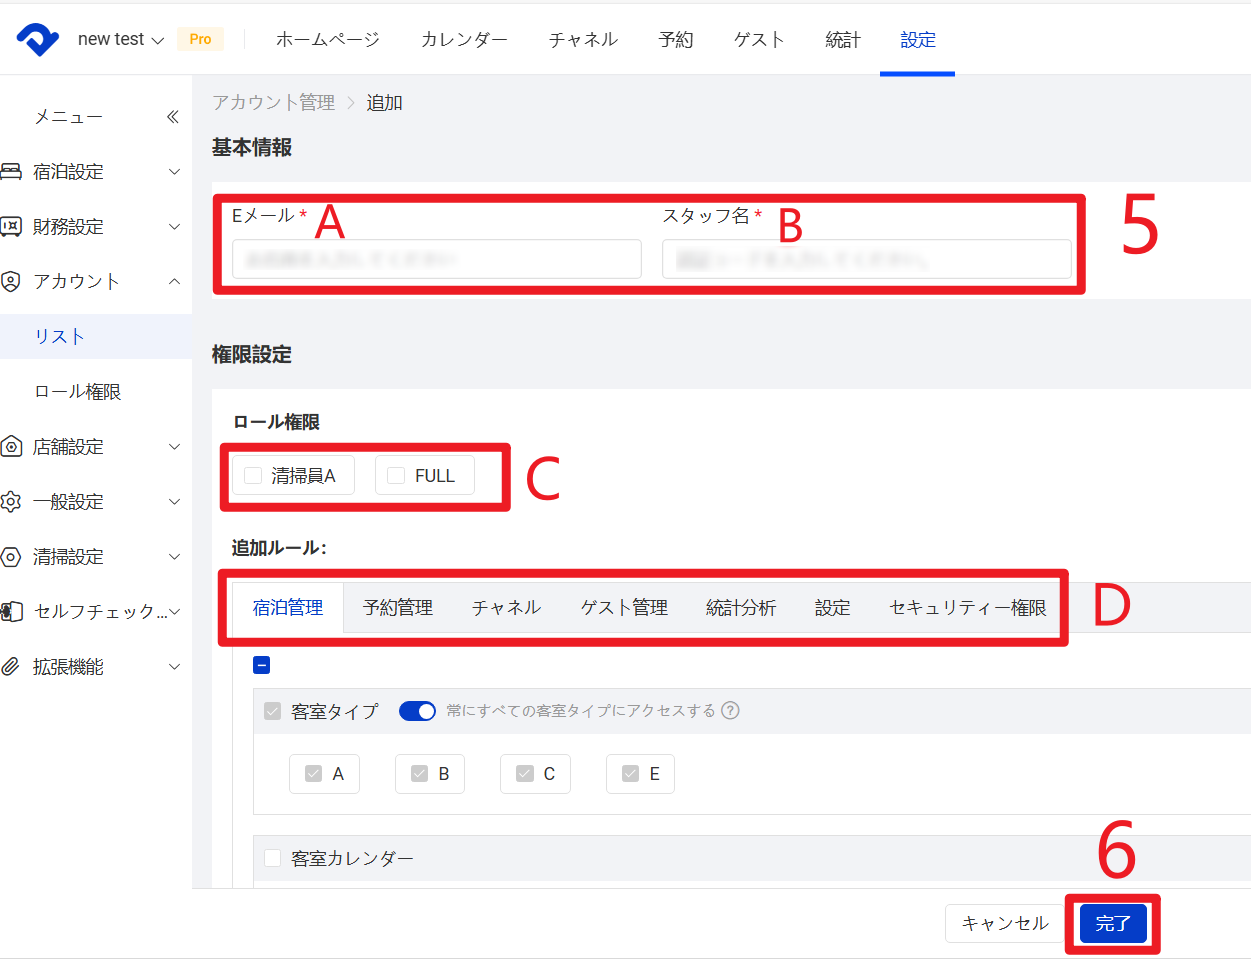
Task: Open the カレンダー top navigation item
Action: (x=464, y=40)
